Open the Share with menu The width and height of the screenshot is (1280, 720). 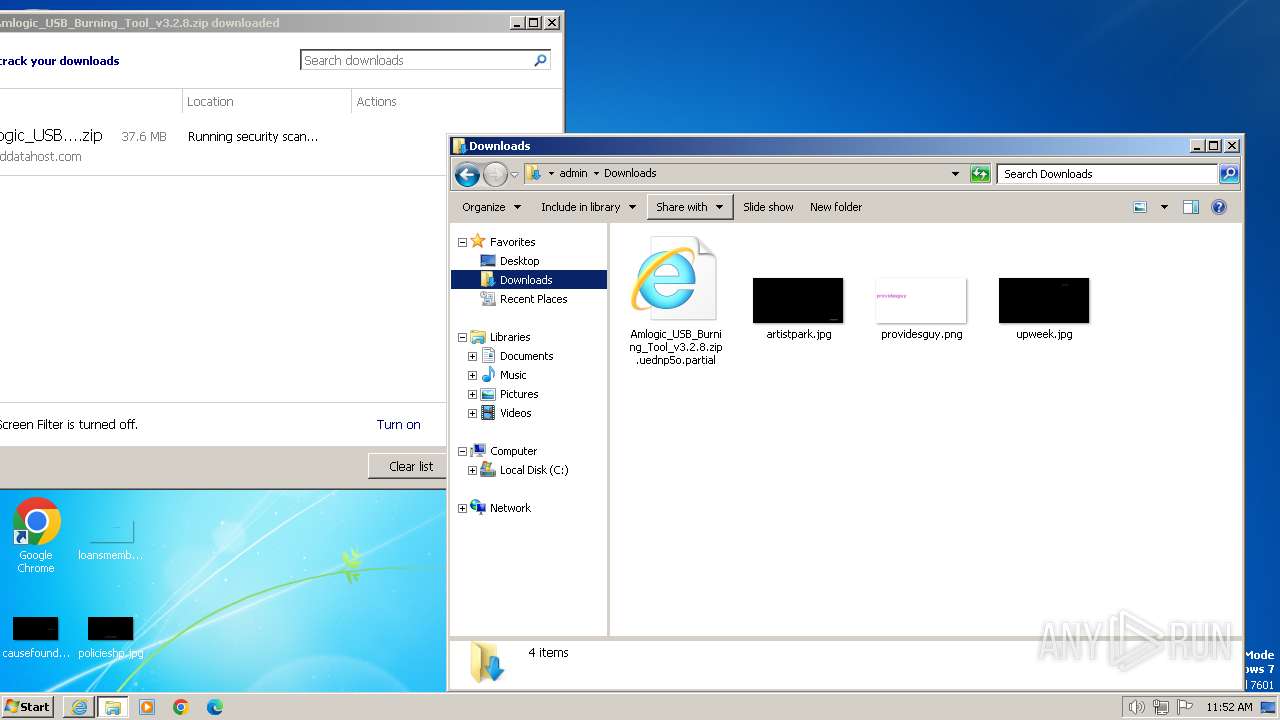tap(690, 207)
